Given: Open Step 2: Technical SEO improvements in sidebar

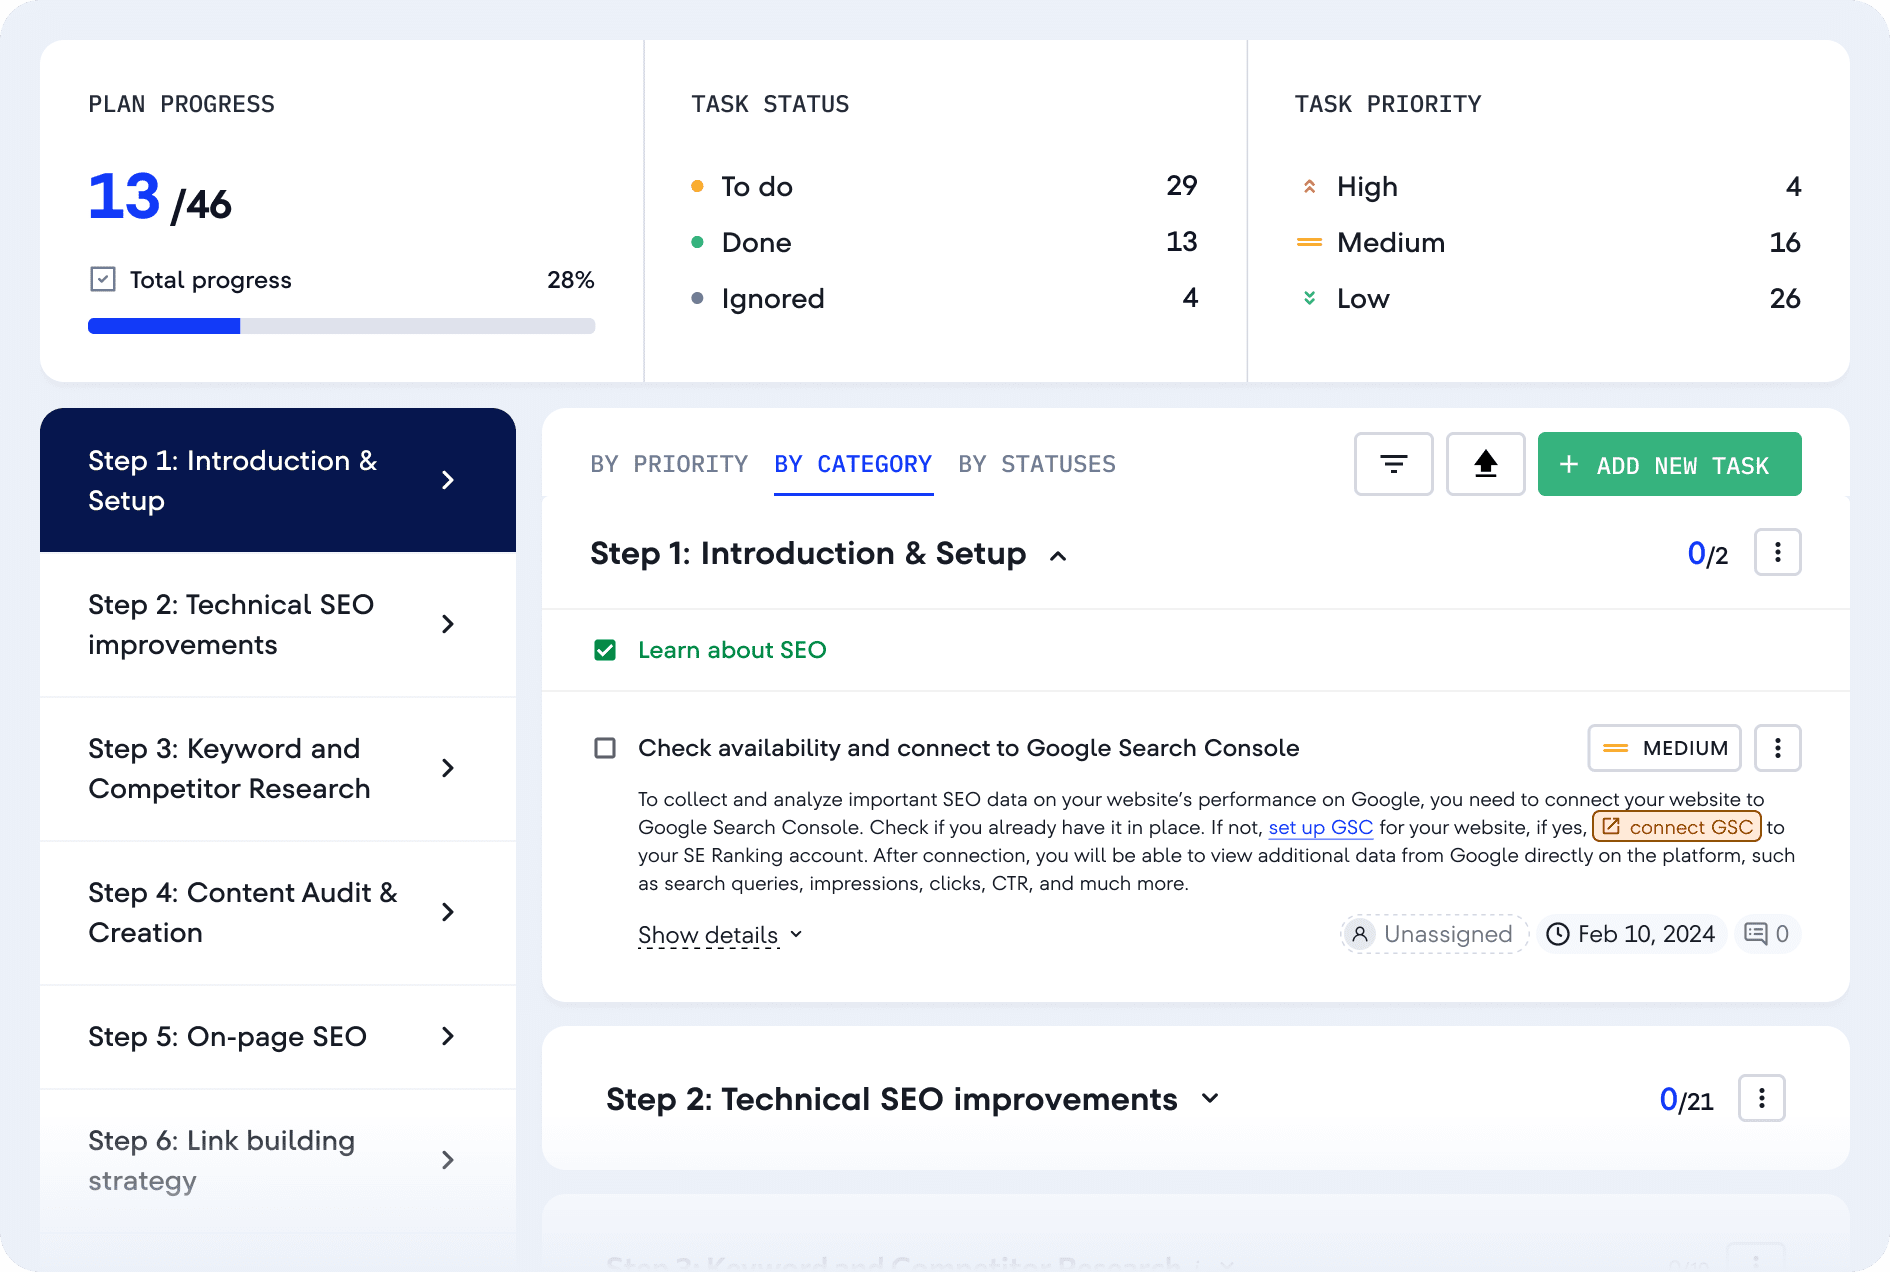Looking at the screenshot, I should tap(278, 624).
